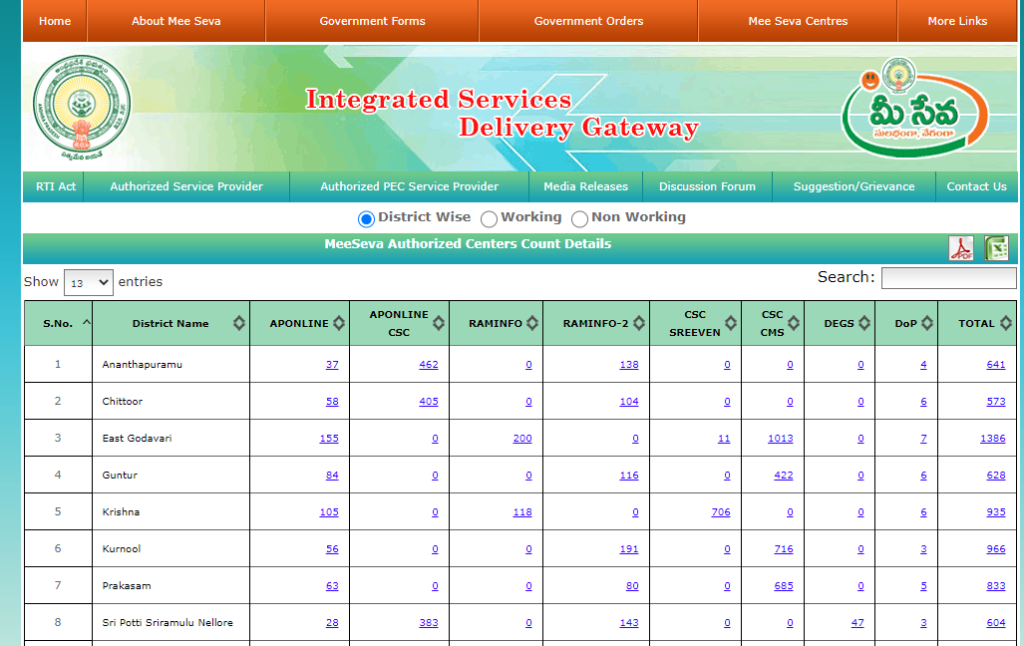Click the Kurnool district name cell
Viewport: 1024px width, 646px height.
click(170, 549)
